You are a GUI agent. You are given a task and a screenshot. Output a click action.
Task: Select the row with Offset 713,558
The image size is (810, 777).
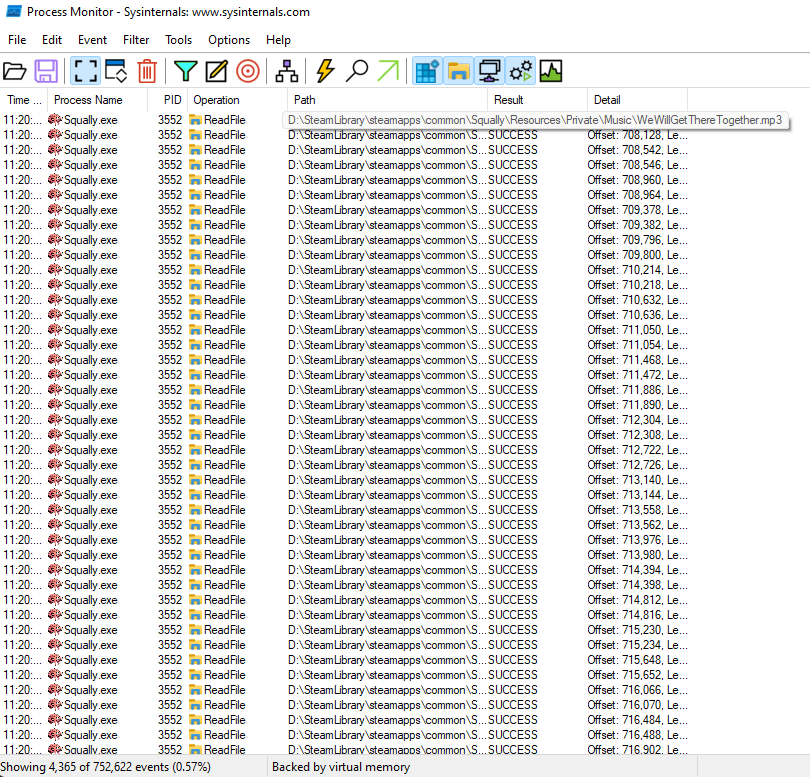[x=345, y=510]
